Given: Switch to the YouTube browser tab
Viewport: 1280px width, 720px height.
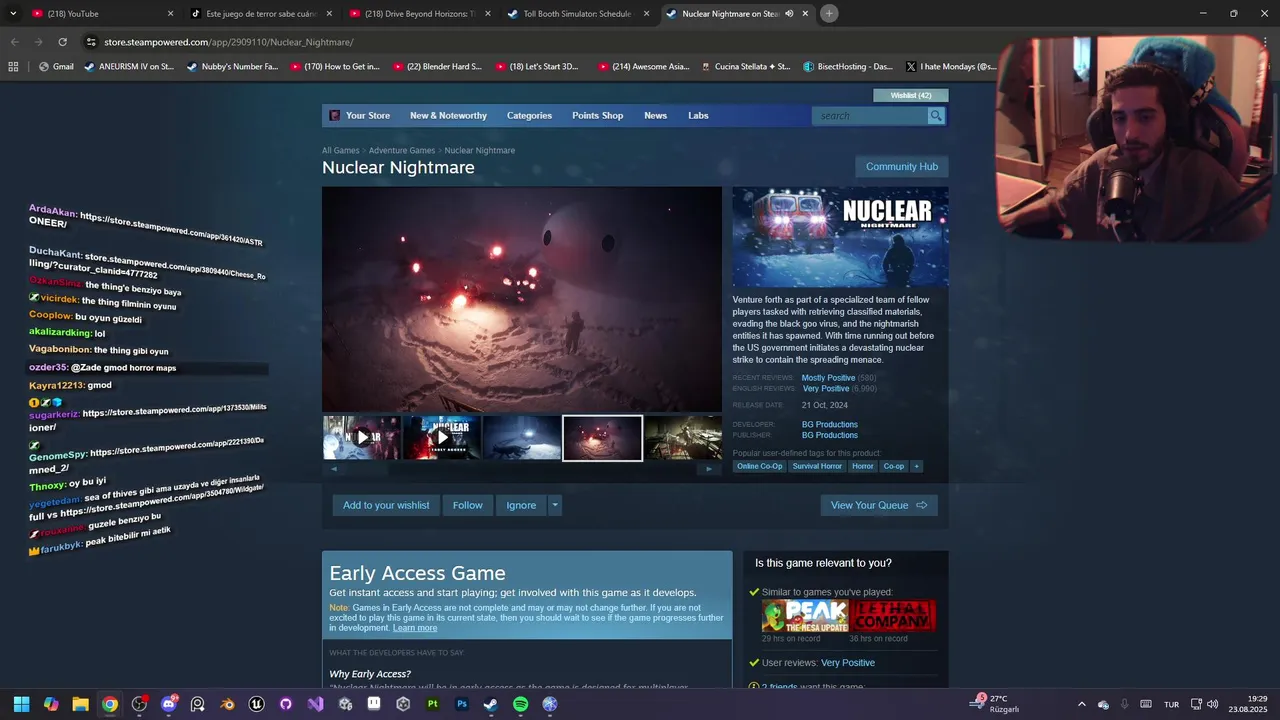Looking at the screenshot, I should coord(101,14).
